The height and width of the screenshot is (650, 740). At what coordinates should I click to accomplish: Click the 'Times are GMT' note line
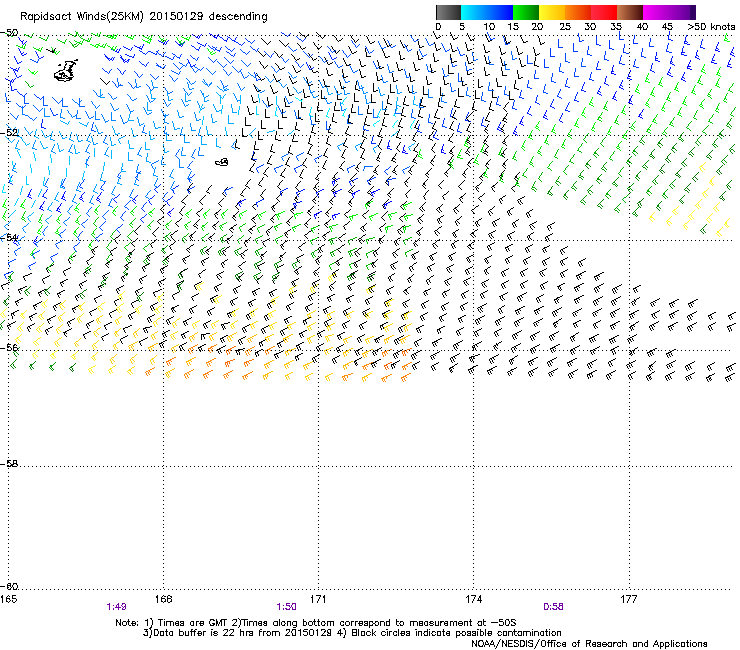(x=315, y=623)
